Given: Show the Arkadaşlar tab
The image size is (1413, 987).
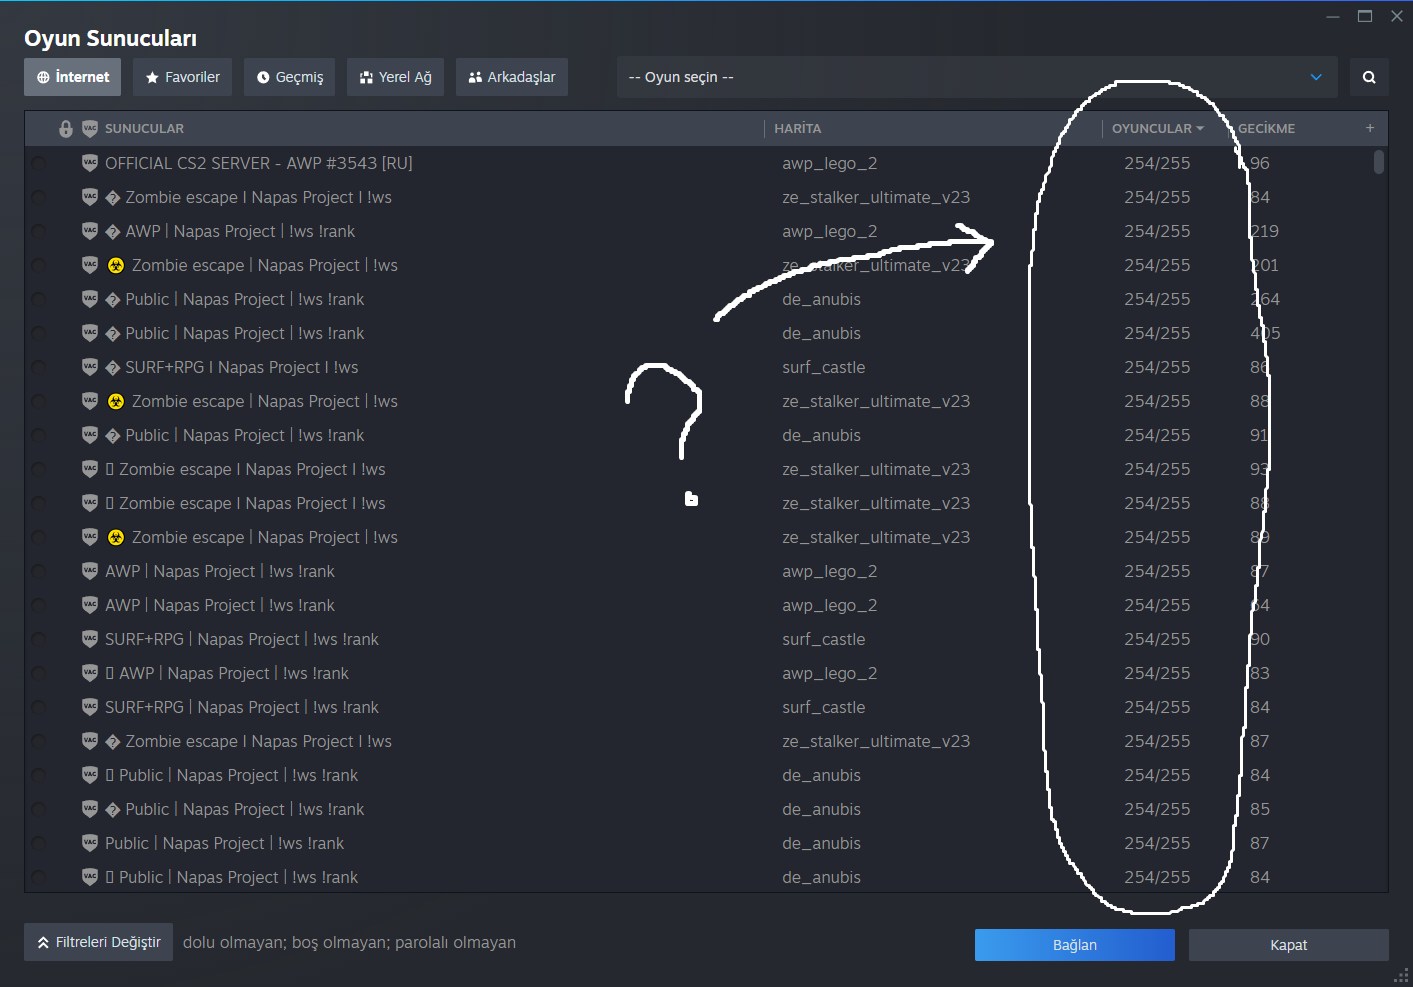Looking at the screenshot, I should click(512, 77).
